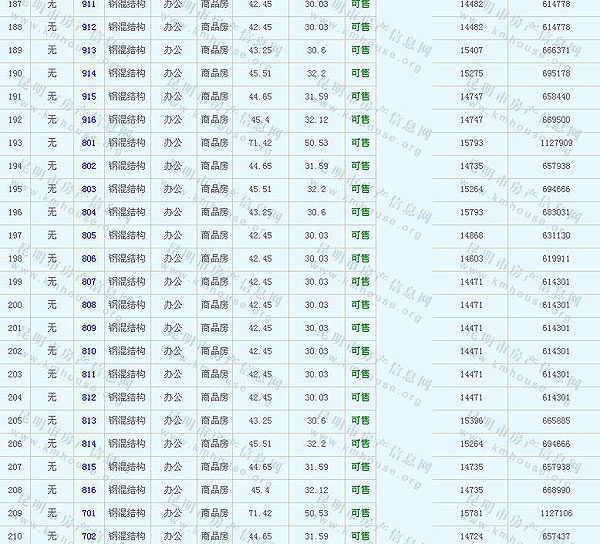Open unit 803 link
The width and height of the screenshot is (600, 544).
tap(89, 189)
